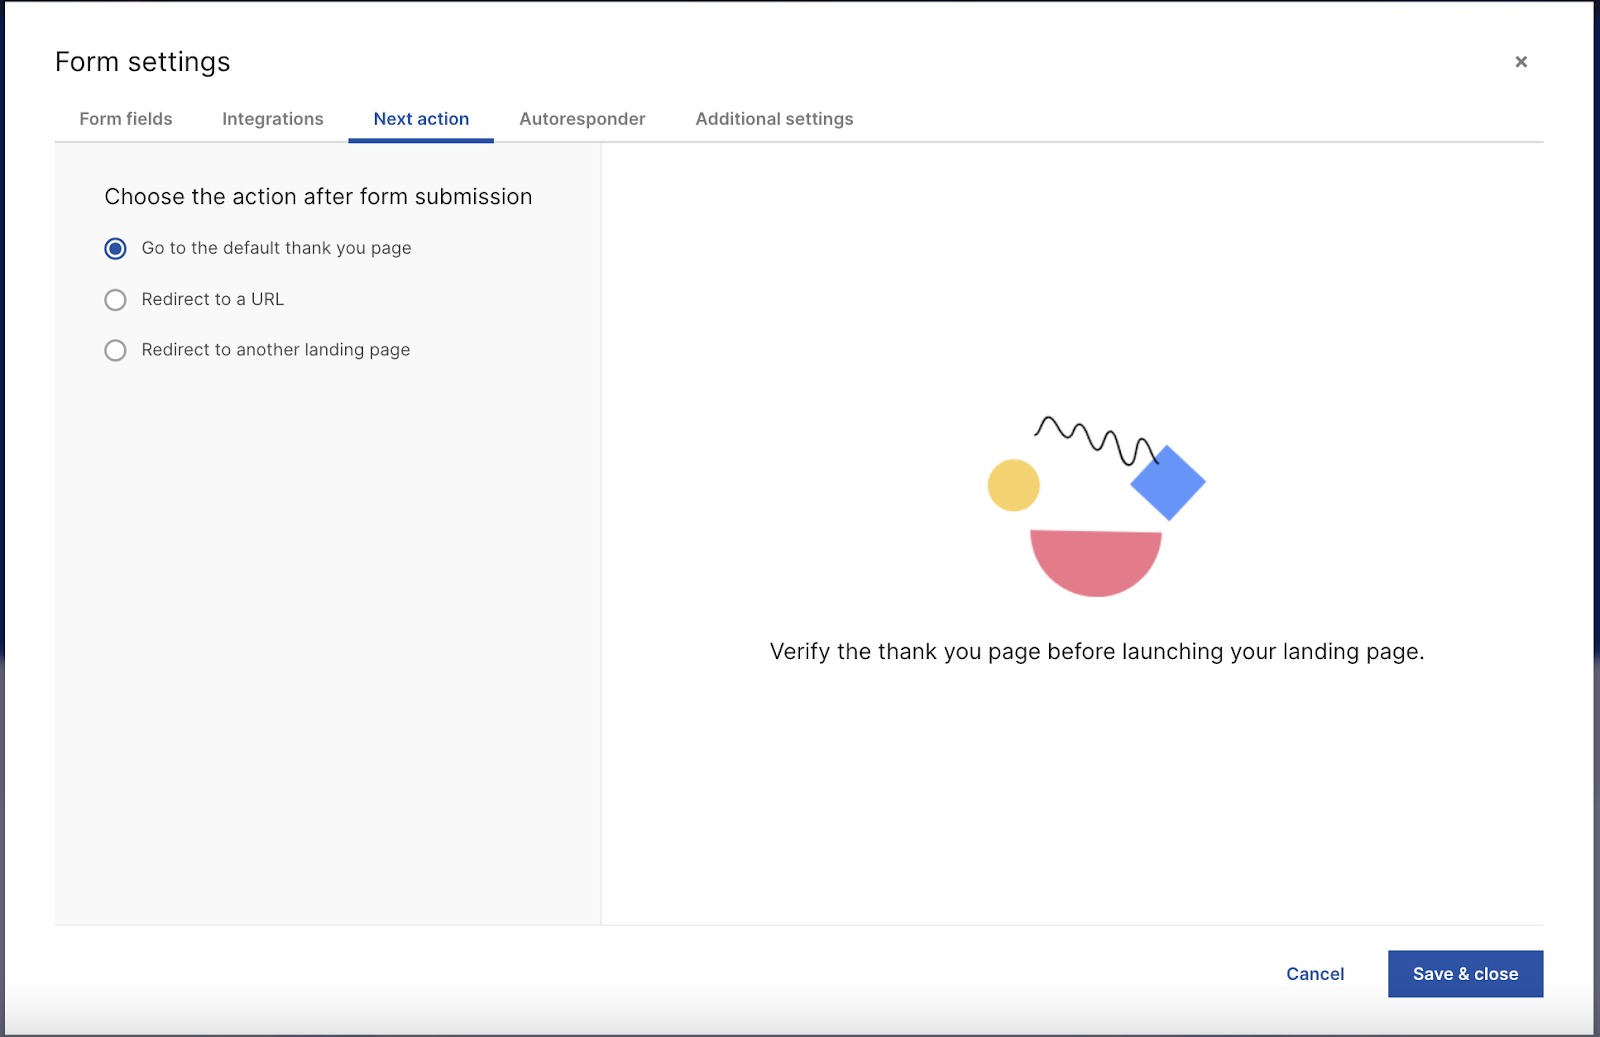Click the thank you page verification message

pos(1098,651)
